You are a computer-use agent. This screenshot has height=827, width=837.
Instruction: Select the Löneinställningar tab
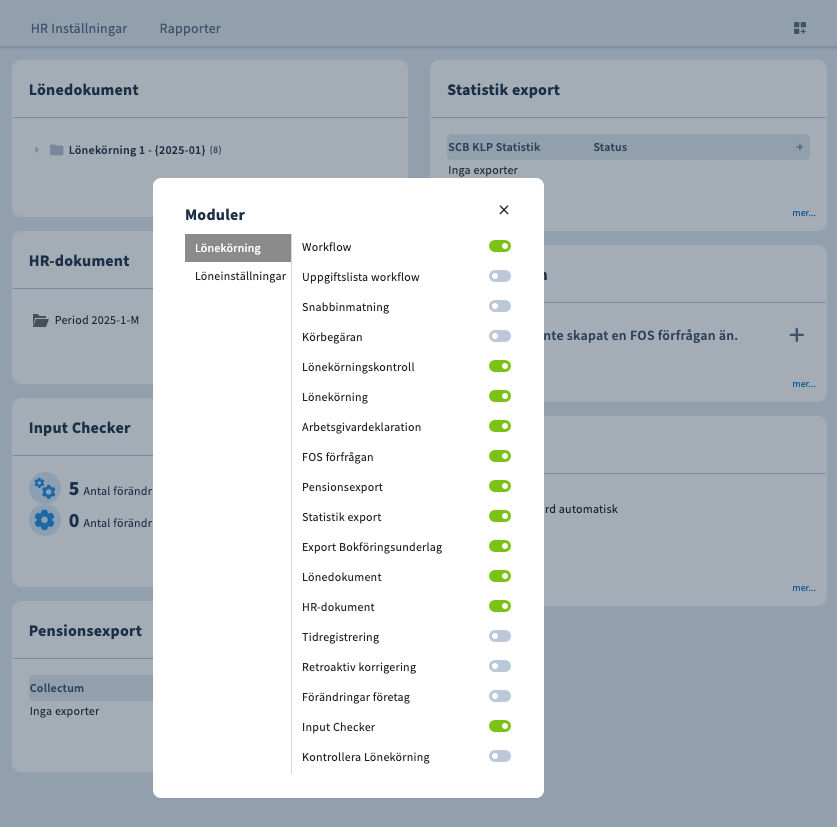pos(240,276)
